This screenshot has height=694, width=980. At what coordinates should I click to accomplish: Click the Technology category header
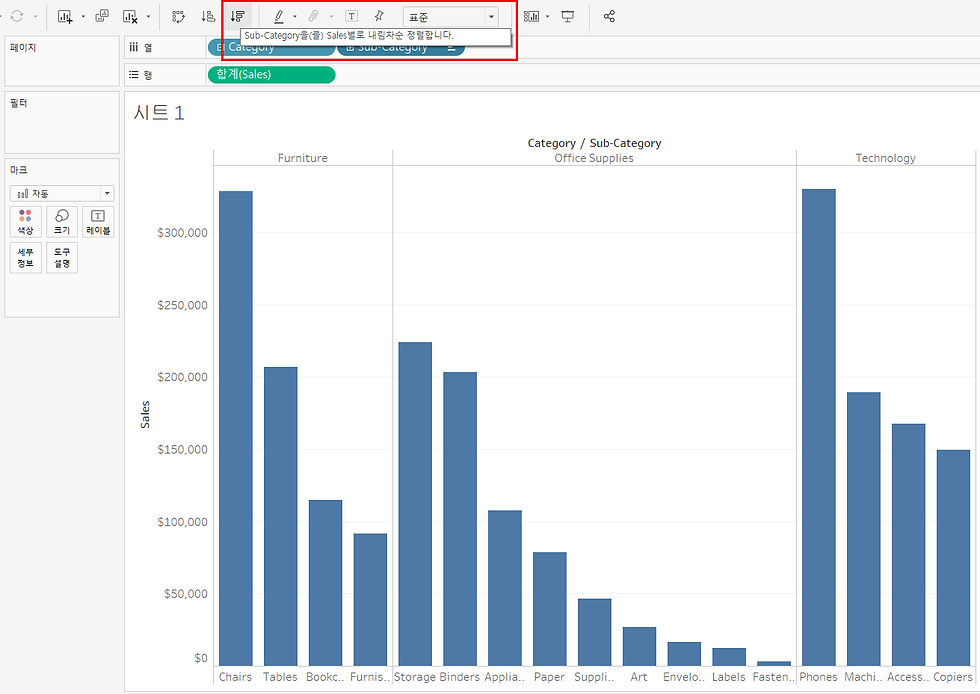(x=886, y=158)
